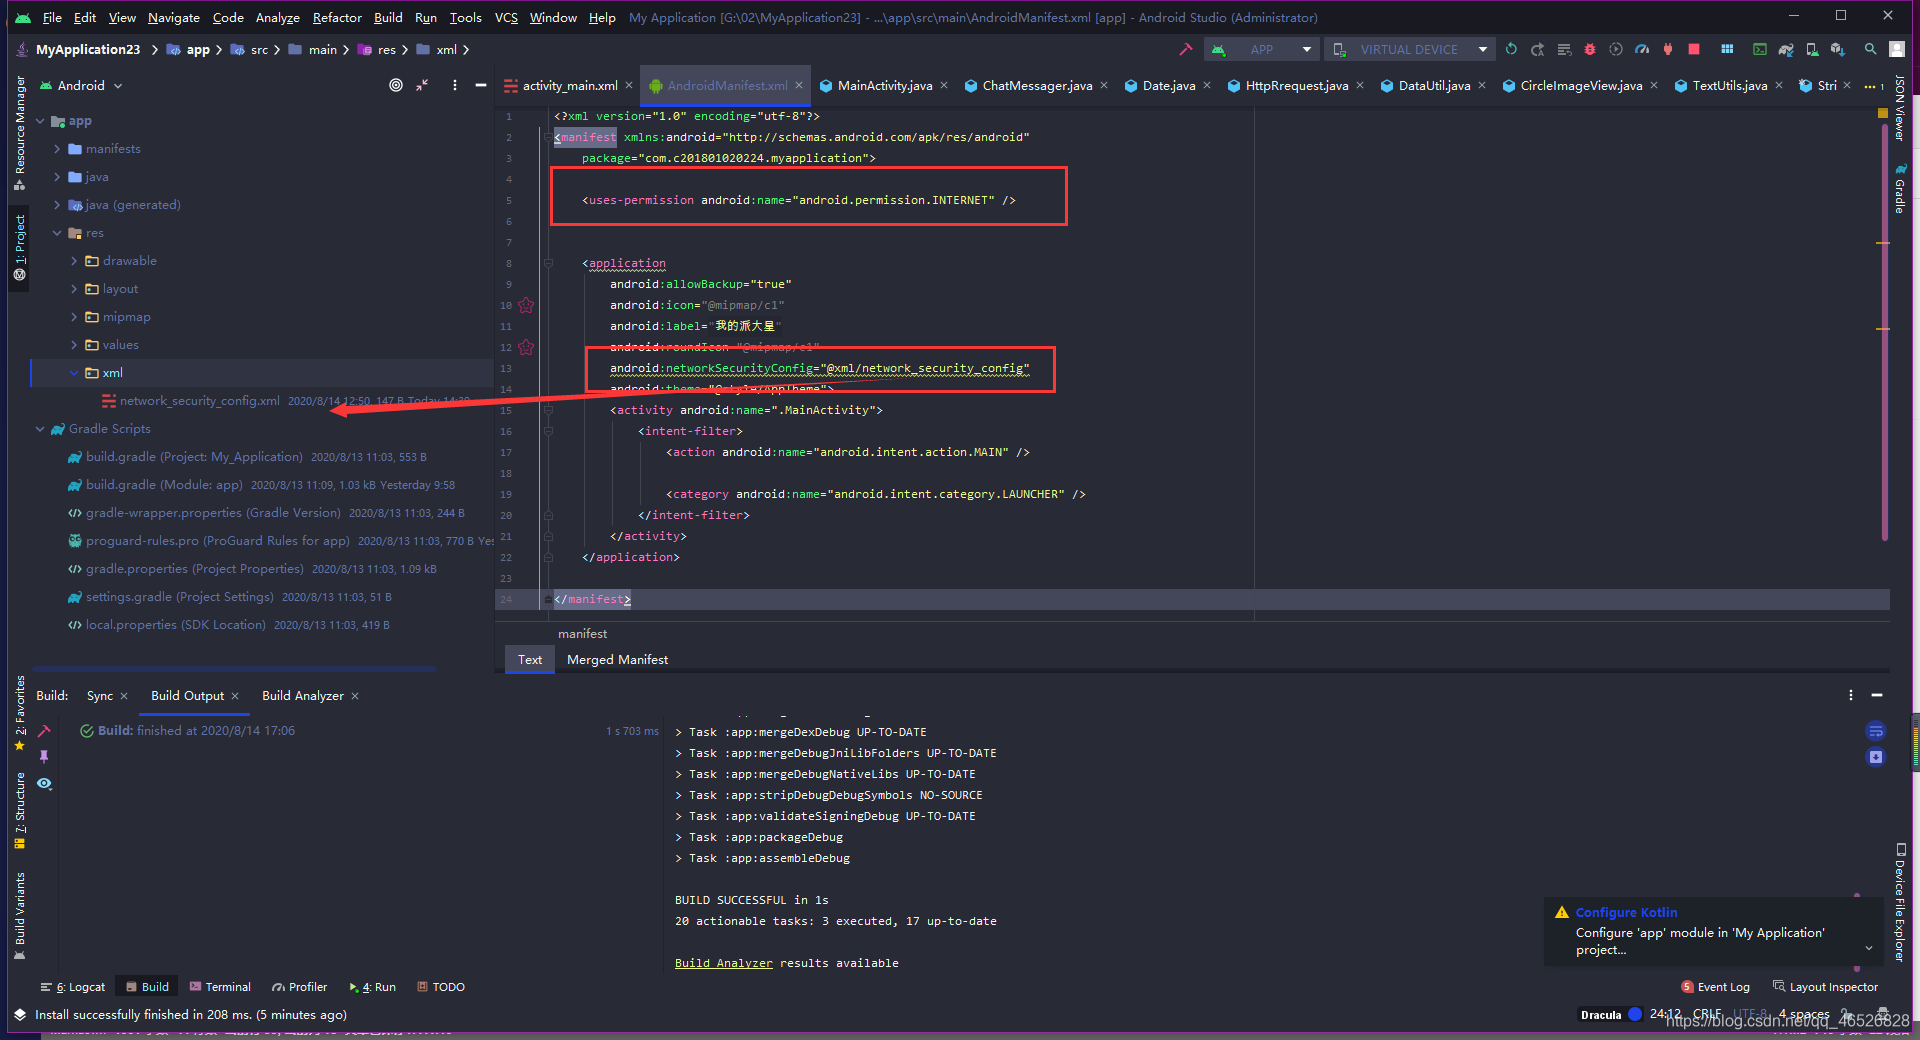The height and width of the screenshot is (1040, 1920).
Task: Attach debugger to Android process
Action: click(x=1668, y=49)
